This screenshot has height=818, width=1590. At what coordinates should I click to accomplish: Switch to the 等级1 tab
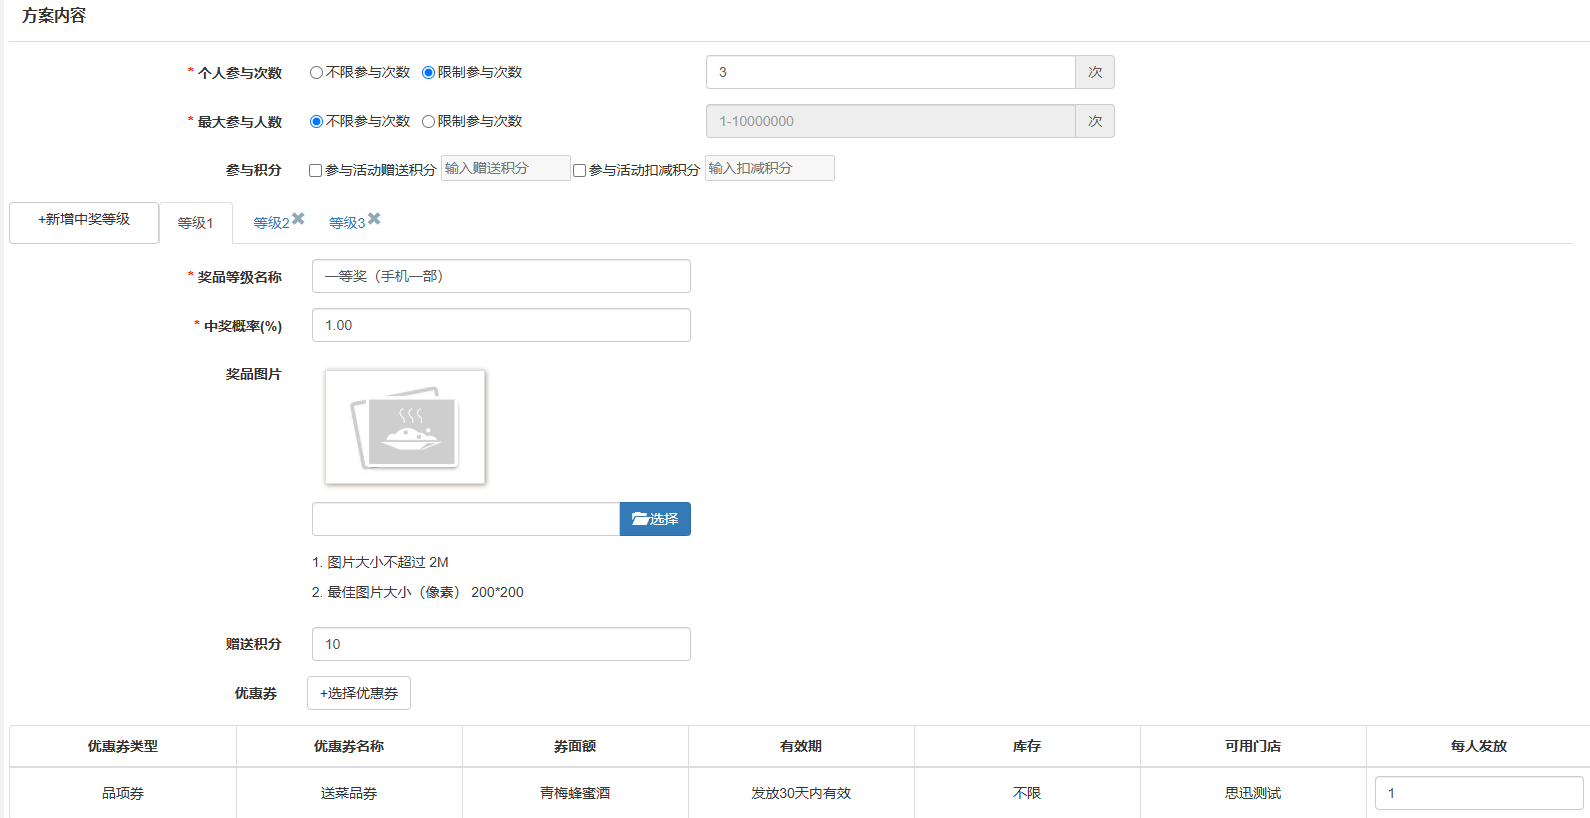coord(195,223)
